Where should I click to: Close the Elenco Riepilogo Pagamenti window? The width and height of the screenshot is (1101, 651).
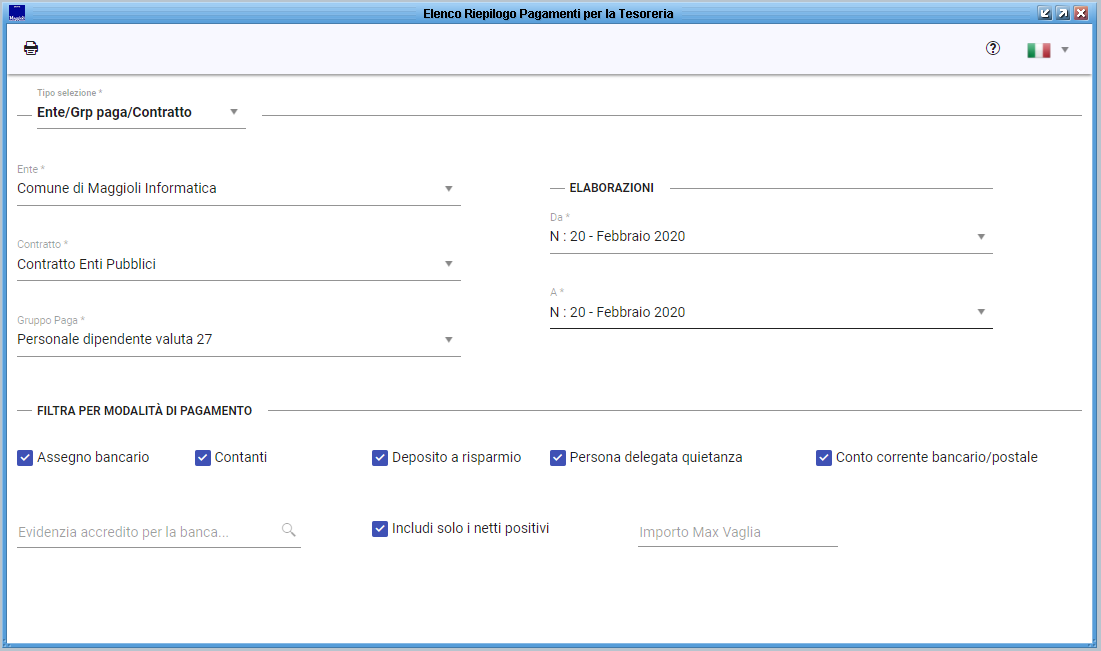click(1081, 13)
